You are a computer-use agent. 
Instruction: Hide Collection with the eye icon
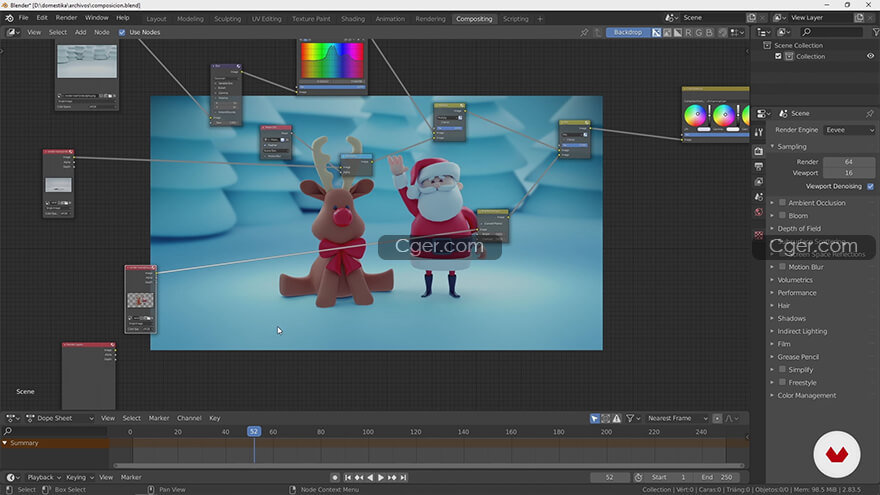(870, 56)
